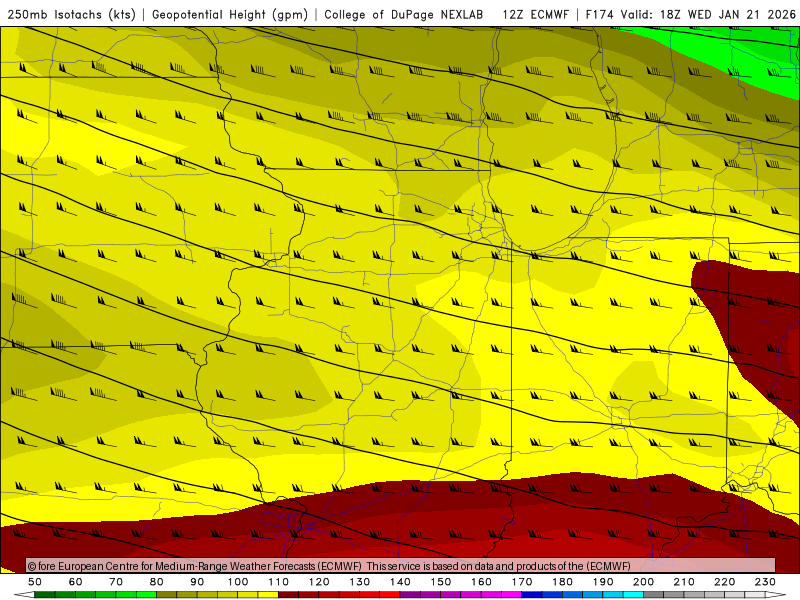Image resolution: width=800 pixels, height=600 pixels.
Task: Click the left arrow end of color bar
Action: 24,595
